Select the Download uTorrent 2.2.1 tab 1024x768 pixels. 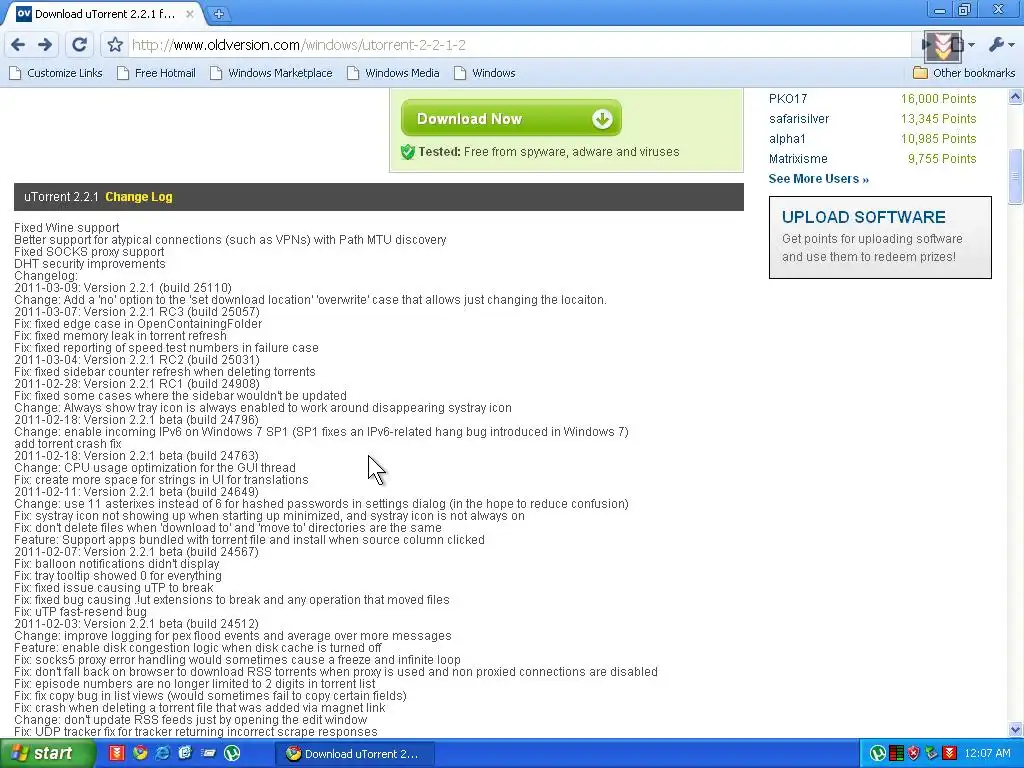click(x=104, y=14)
